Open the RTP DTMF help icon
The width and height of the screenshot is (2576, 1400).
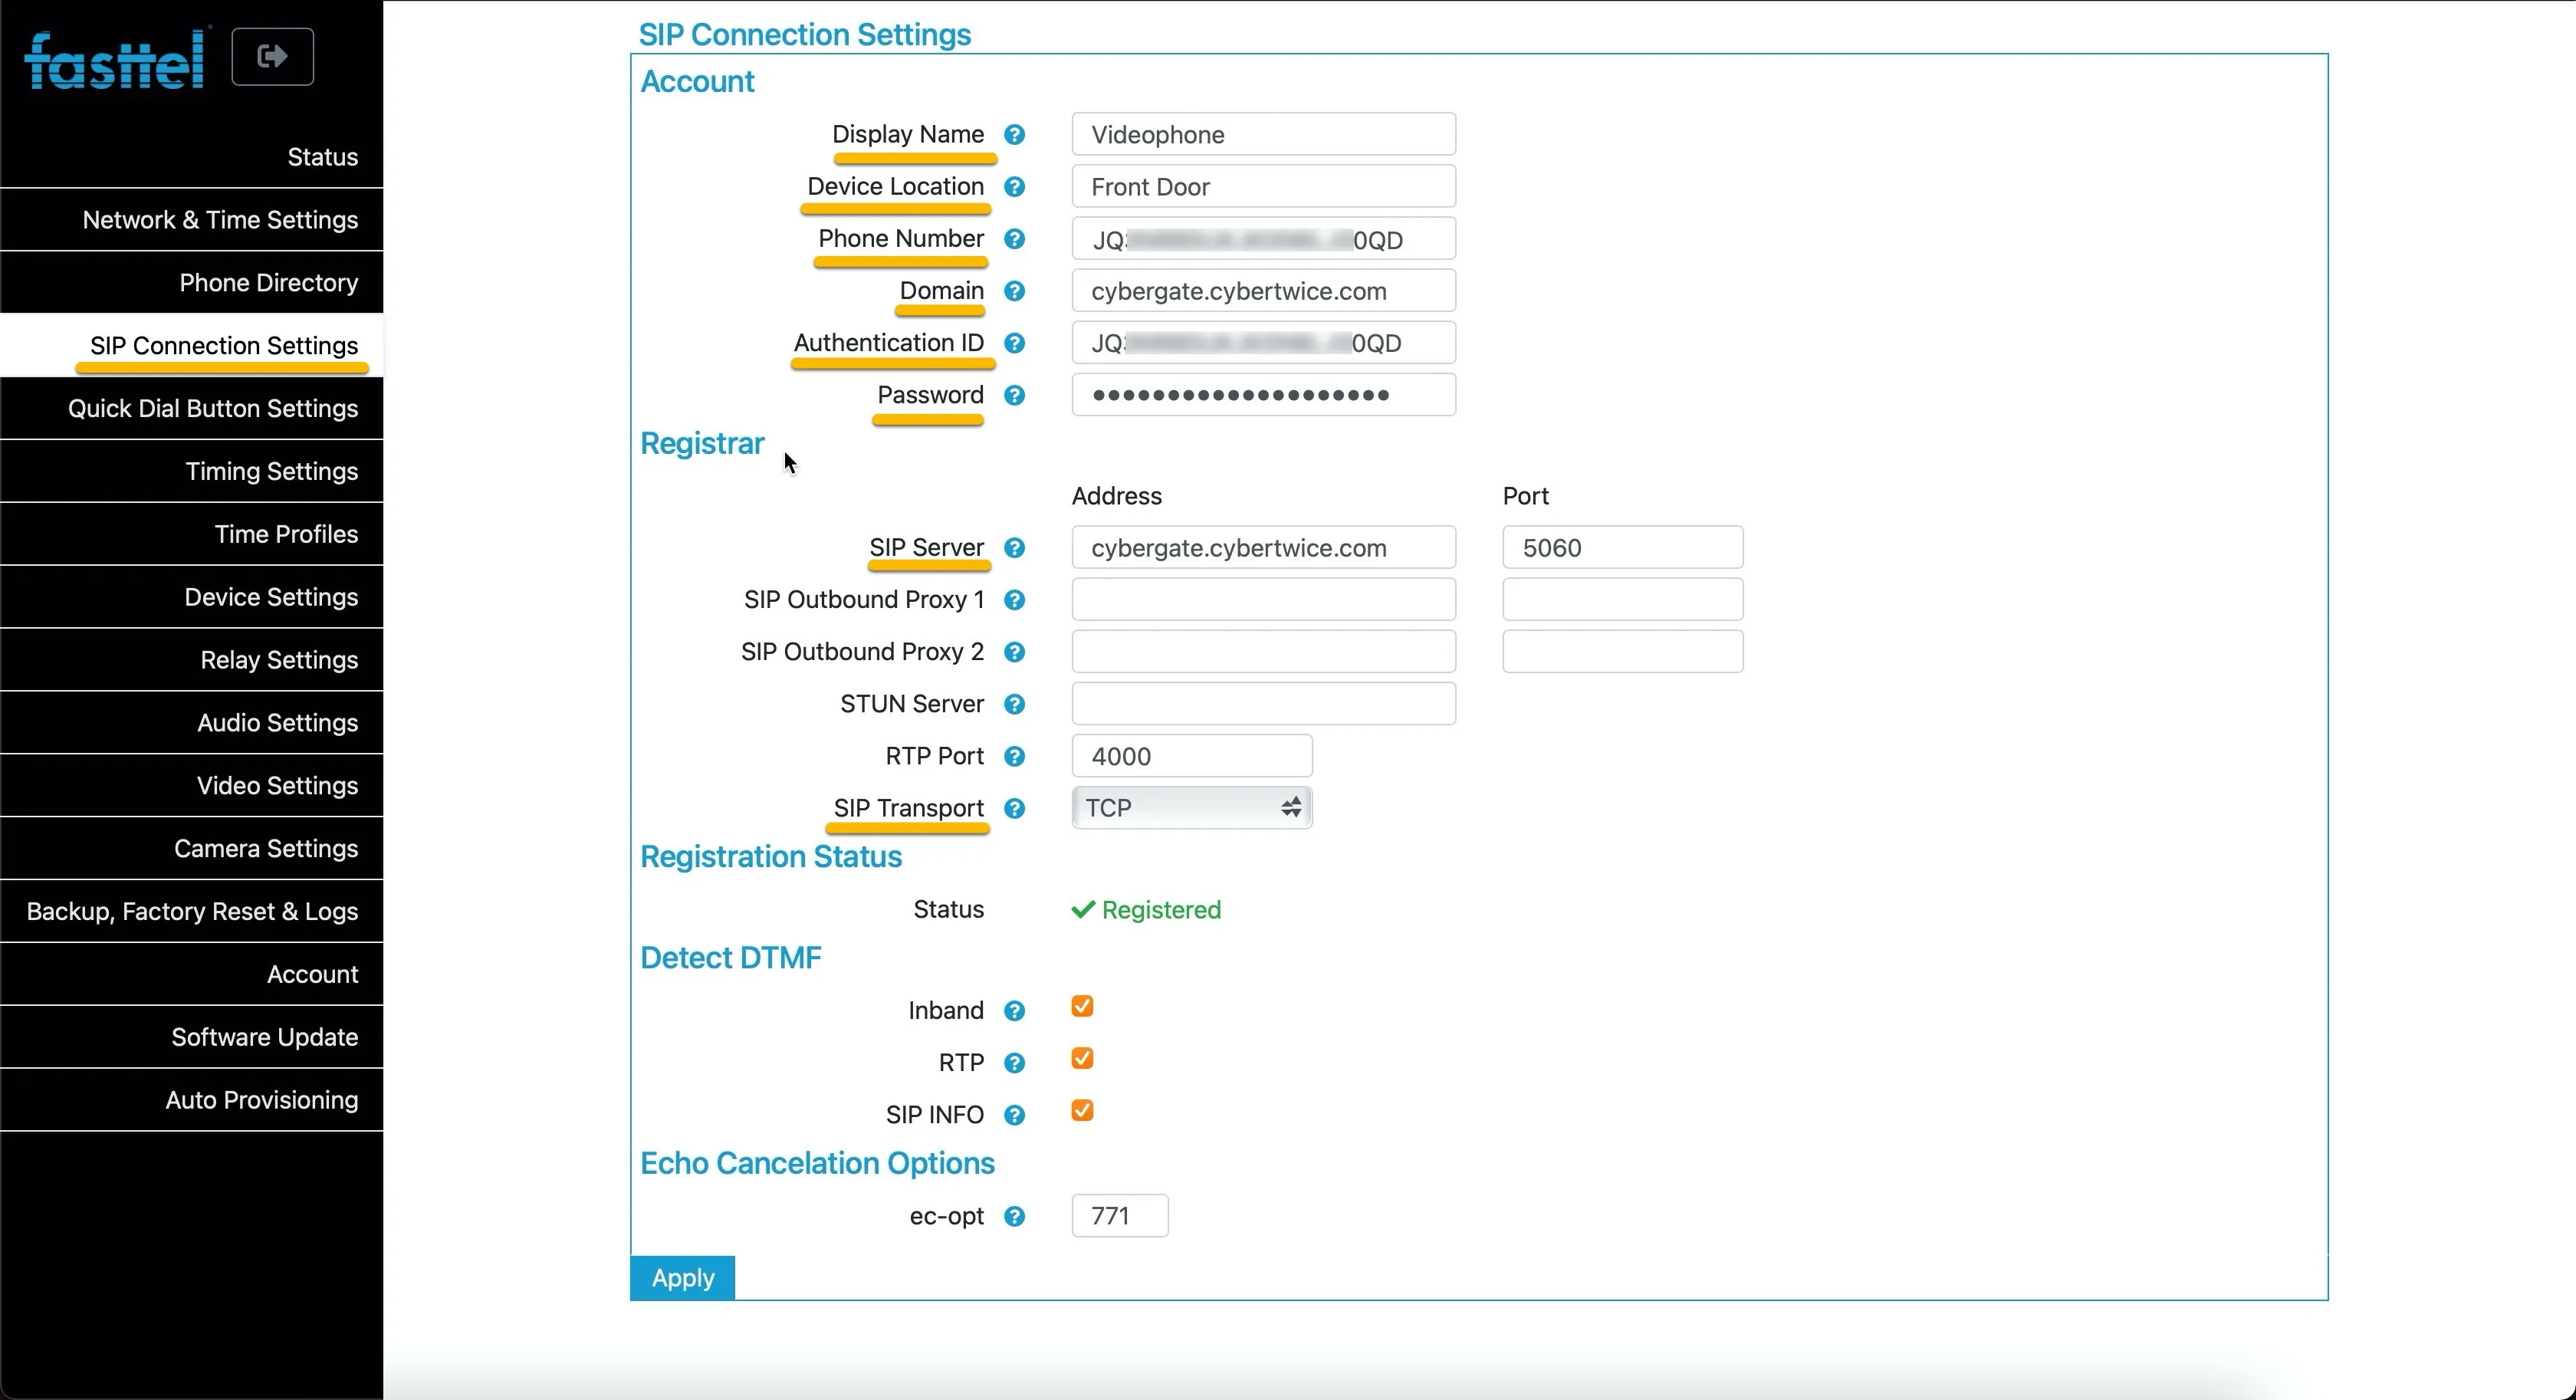[x=1014, y=1063]
